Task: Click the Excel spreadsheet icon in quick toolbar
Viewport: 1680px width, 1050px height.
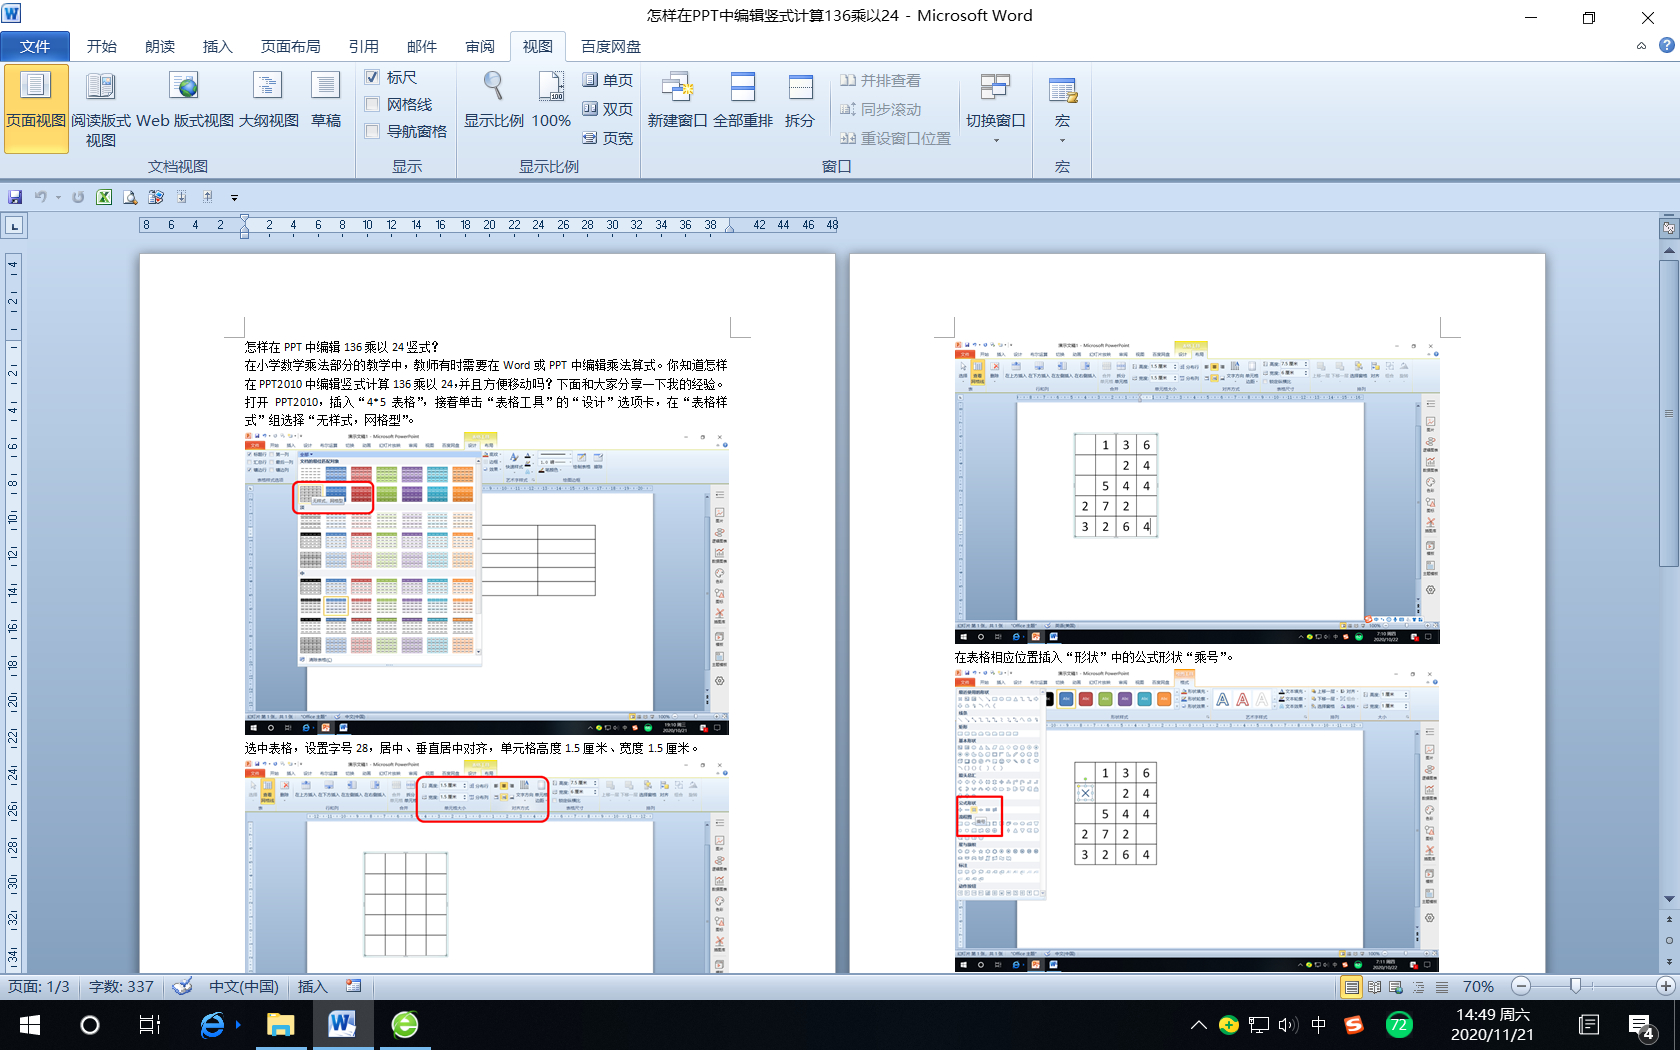Action: coord(104,197)
